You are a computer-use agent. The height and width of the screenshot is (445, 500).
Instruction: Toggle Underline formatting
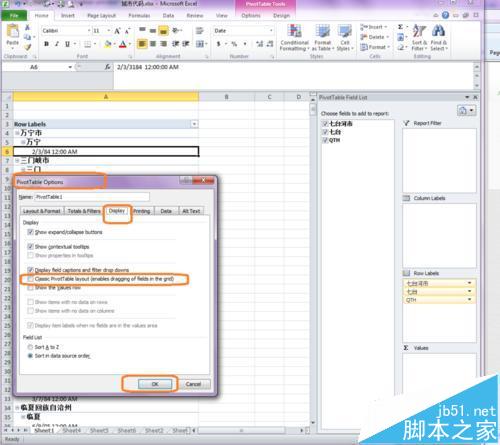click(67, 44)
